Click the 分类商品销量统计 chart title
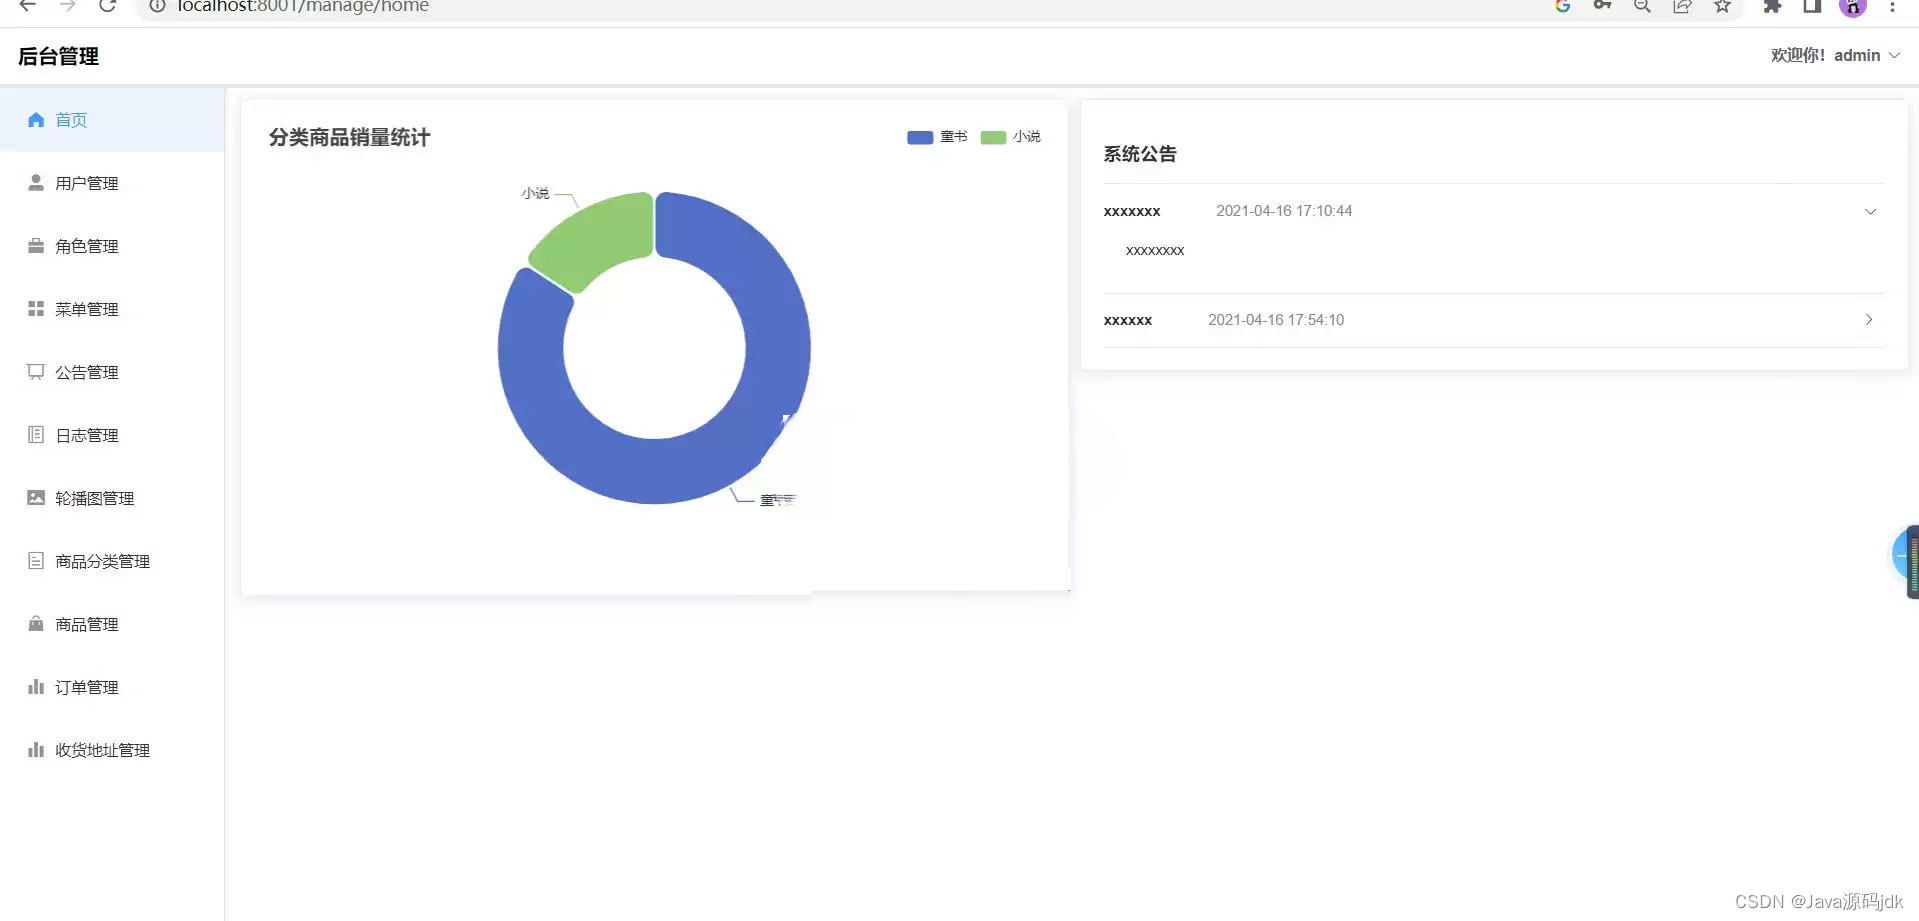1919x921 pixels. (349, 138)
